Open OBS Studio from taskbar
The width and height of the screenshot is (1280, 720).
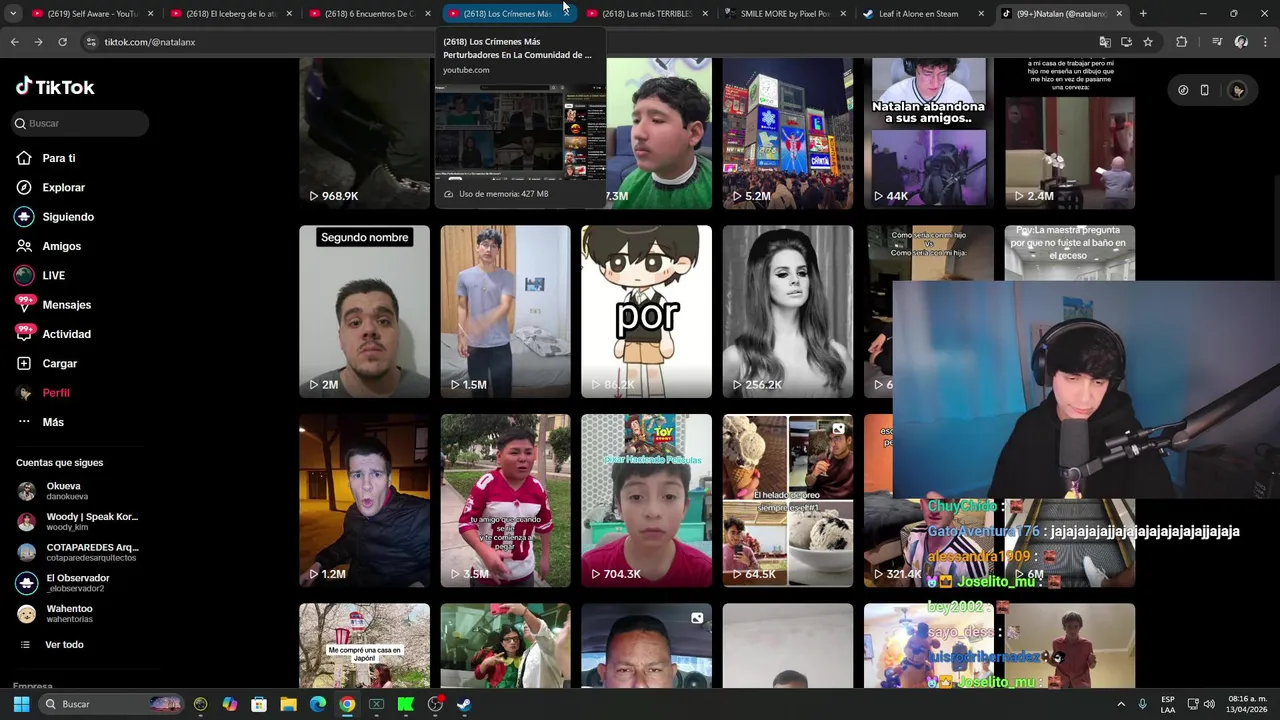tap(435, 704)
